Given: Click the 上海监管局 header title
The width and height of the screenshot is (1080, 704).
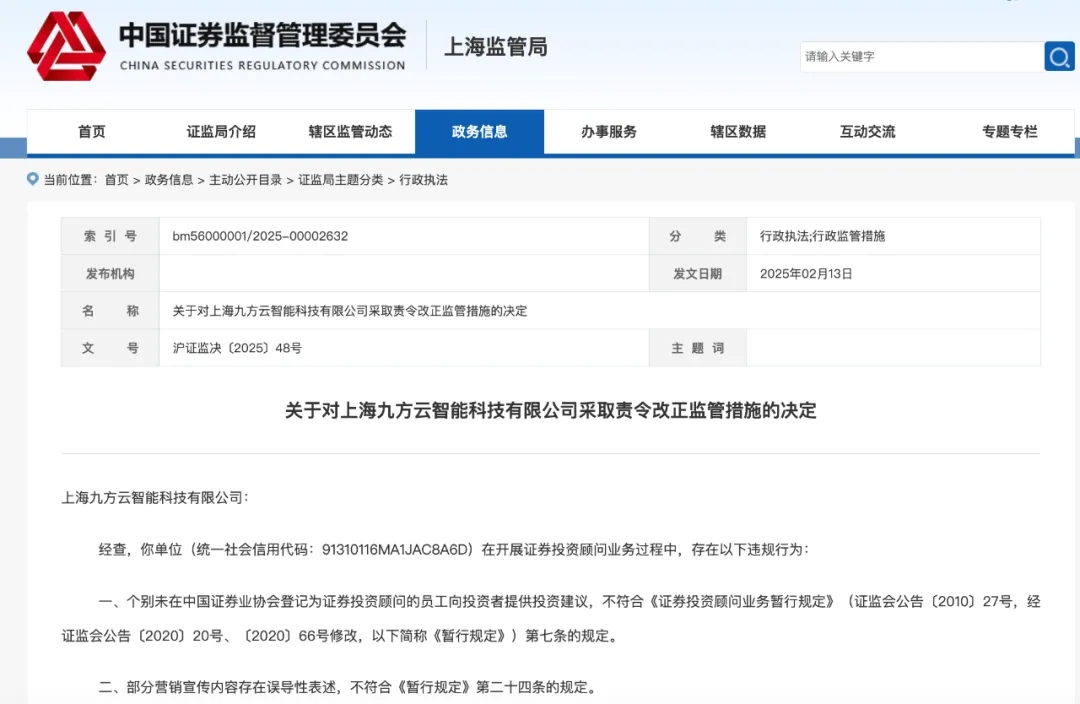Looking at the screenshot, I should coord(495,46).
